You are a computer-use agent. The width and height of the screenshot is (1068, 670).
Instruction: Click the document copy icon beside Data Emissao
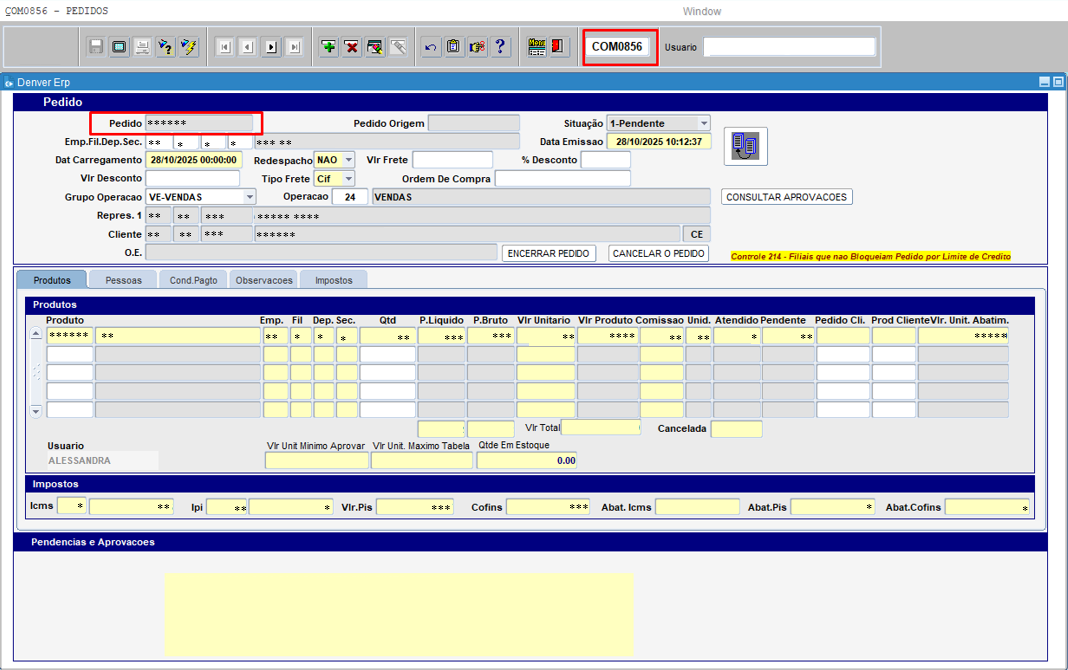(x=745, y=146)
